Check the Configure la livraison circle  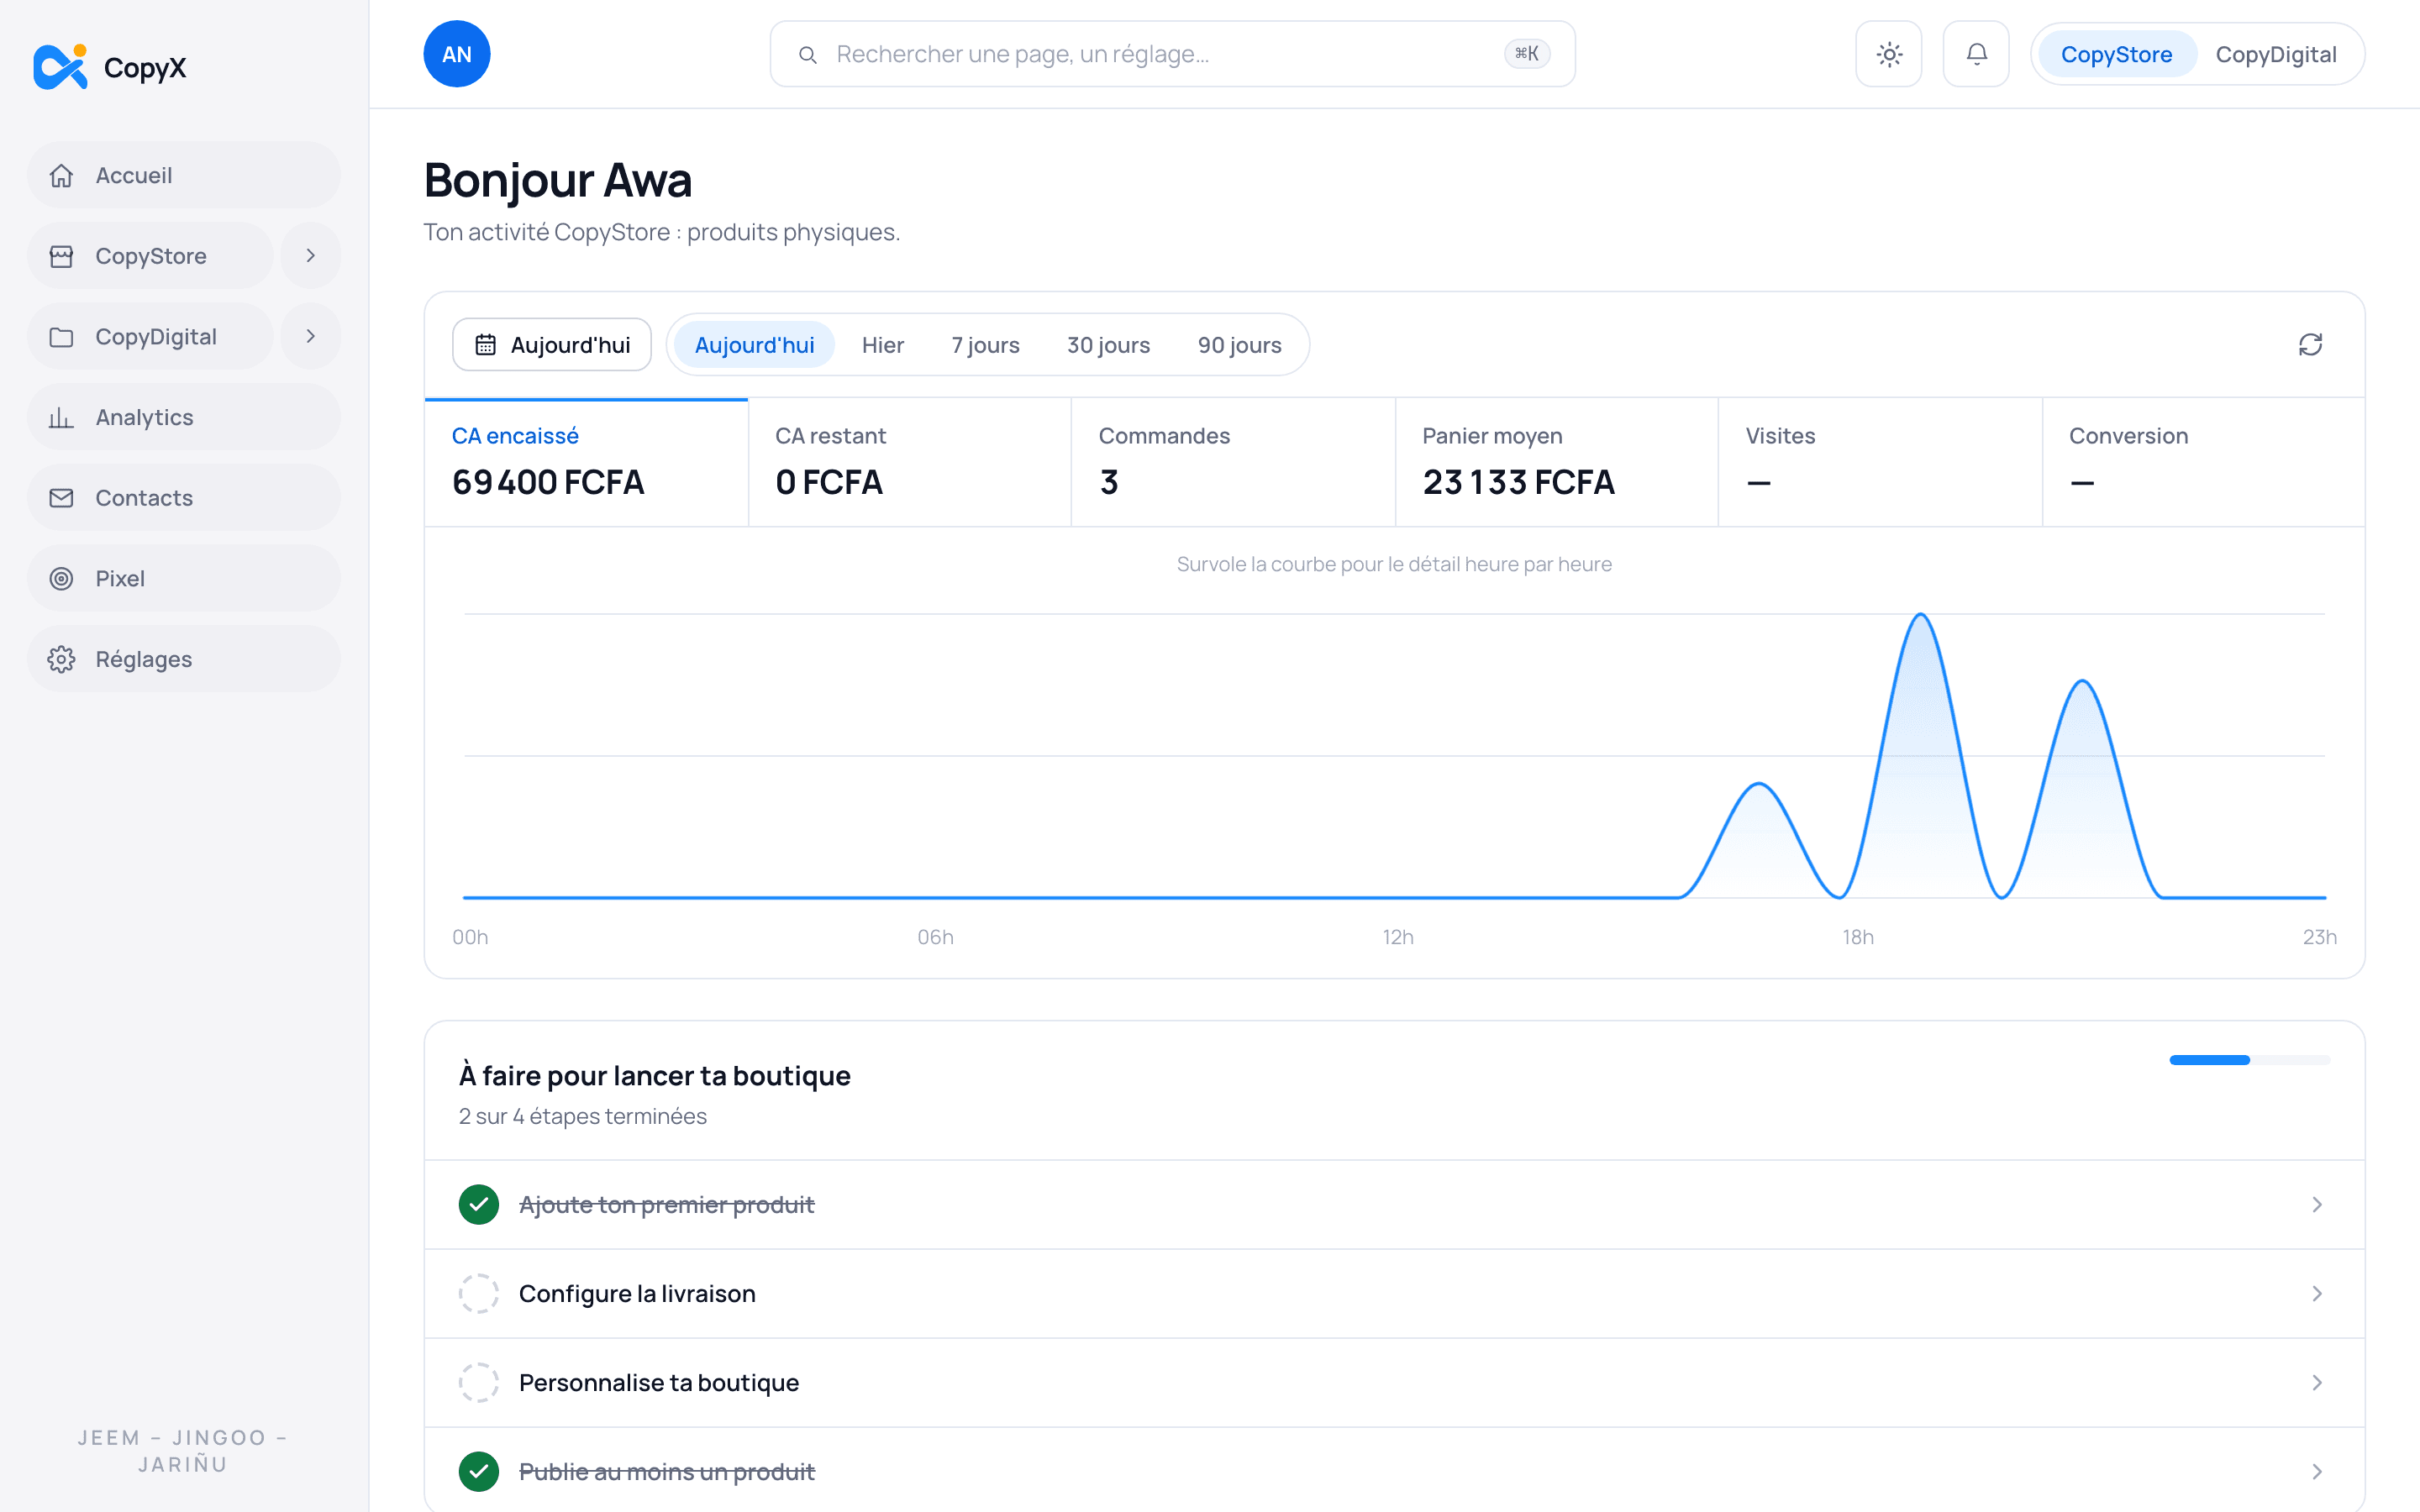tap(479, 1293)
